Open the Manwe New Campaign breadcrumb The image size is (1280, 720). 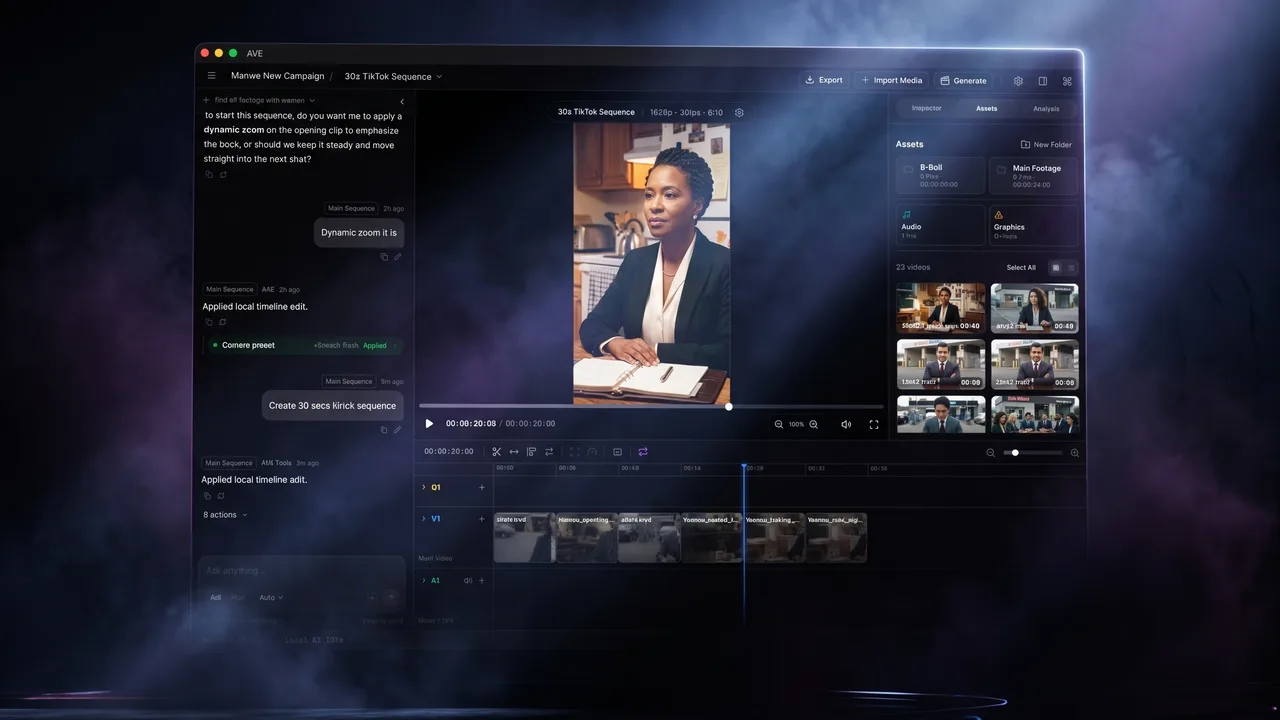tap(278, 76)
